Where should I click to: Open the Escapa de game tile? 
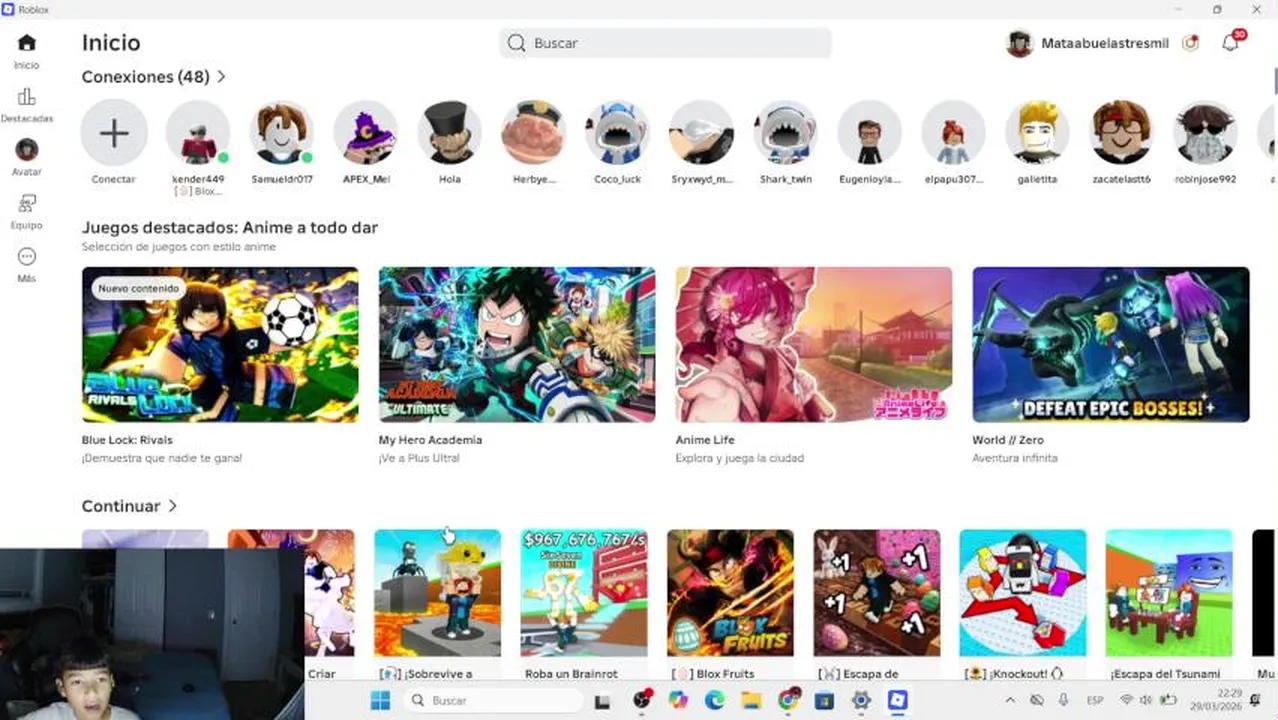877,593
